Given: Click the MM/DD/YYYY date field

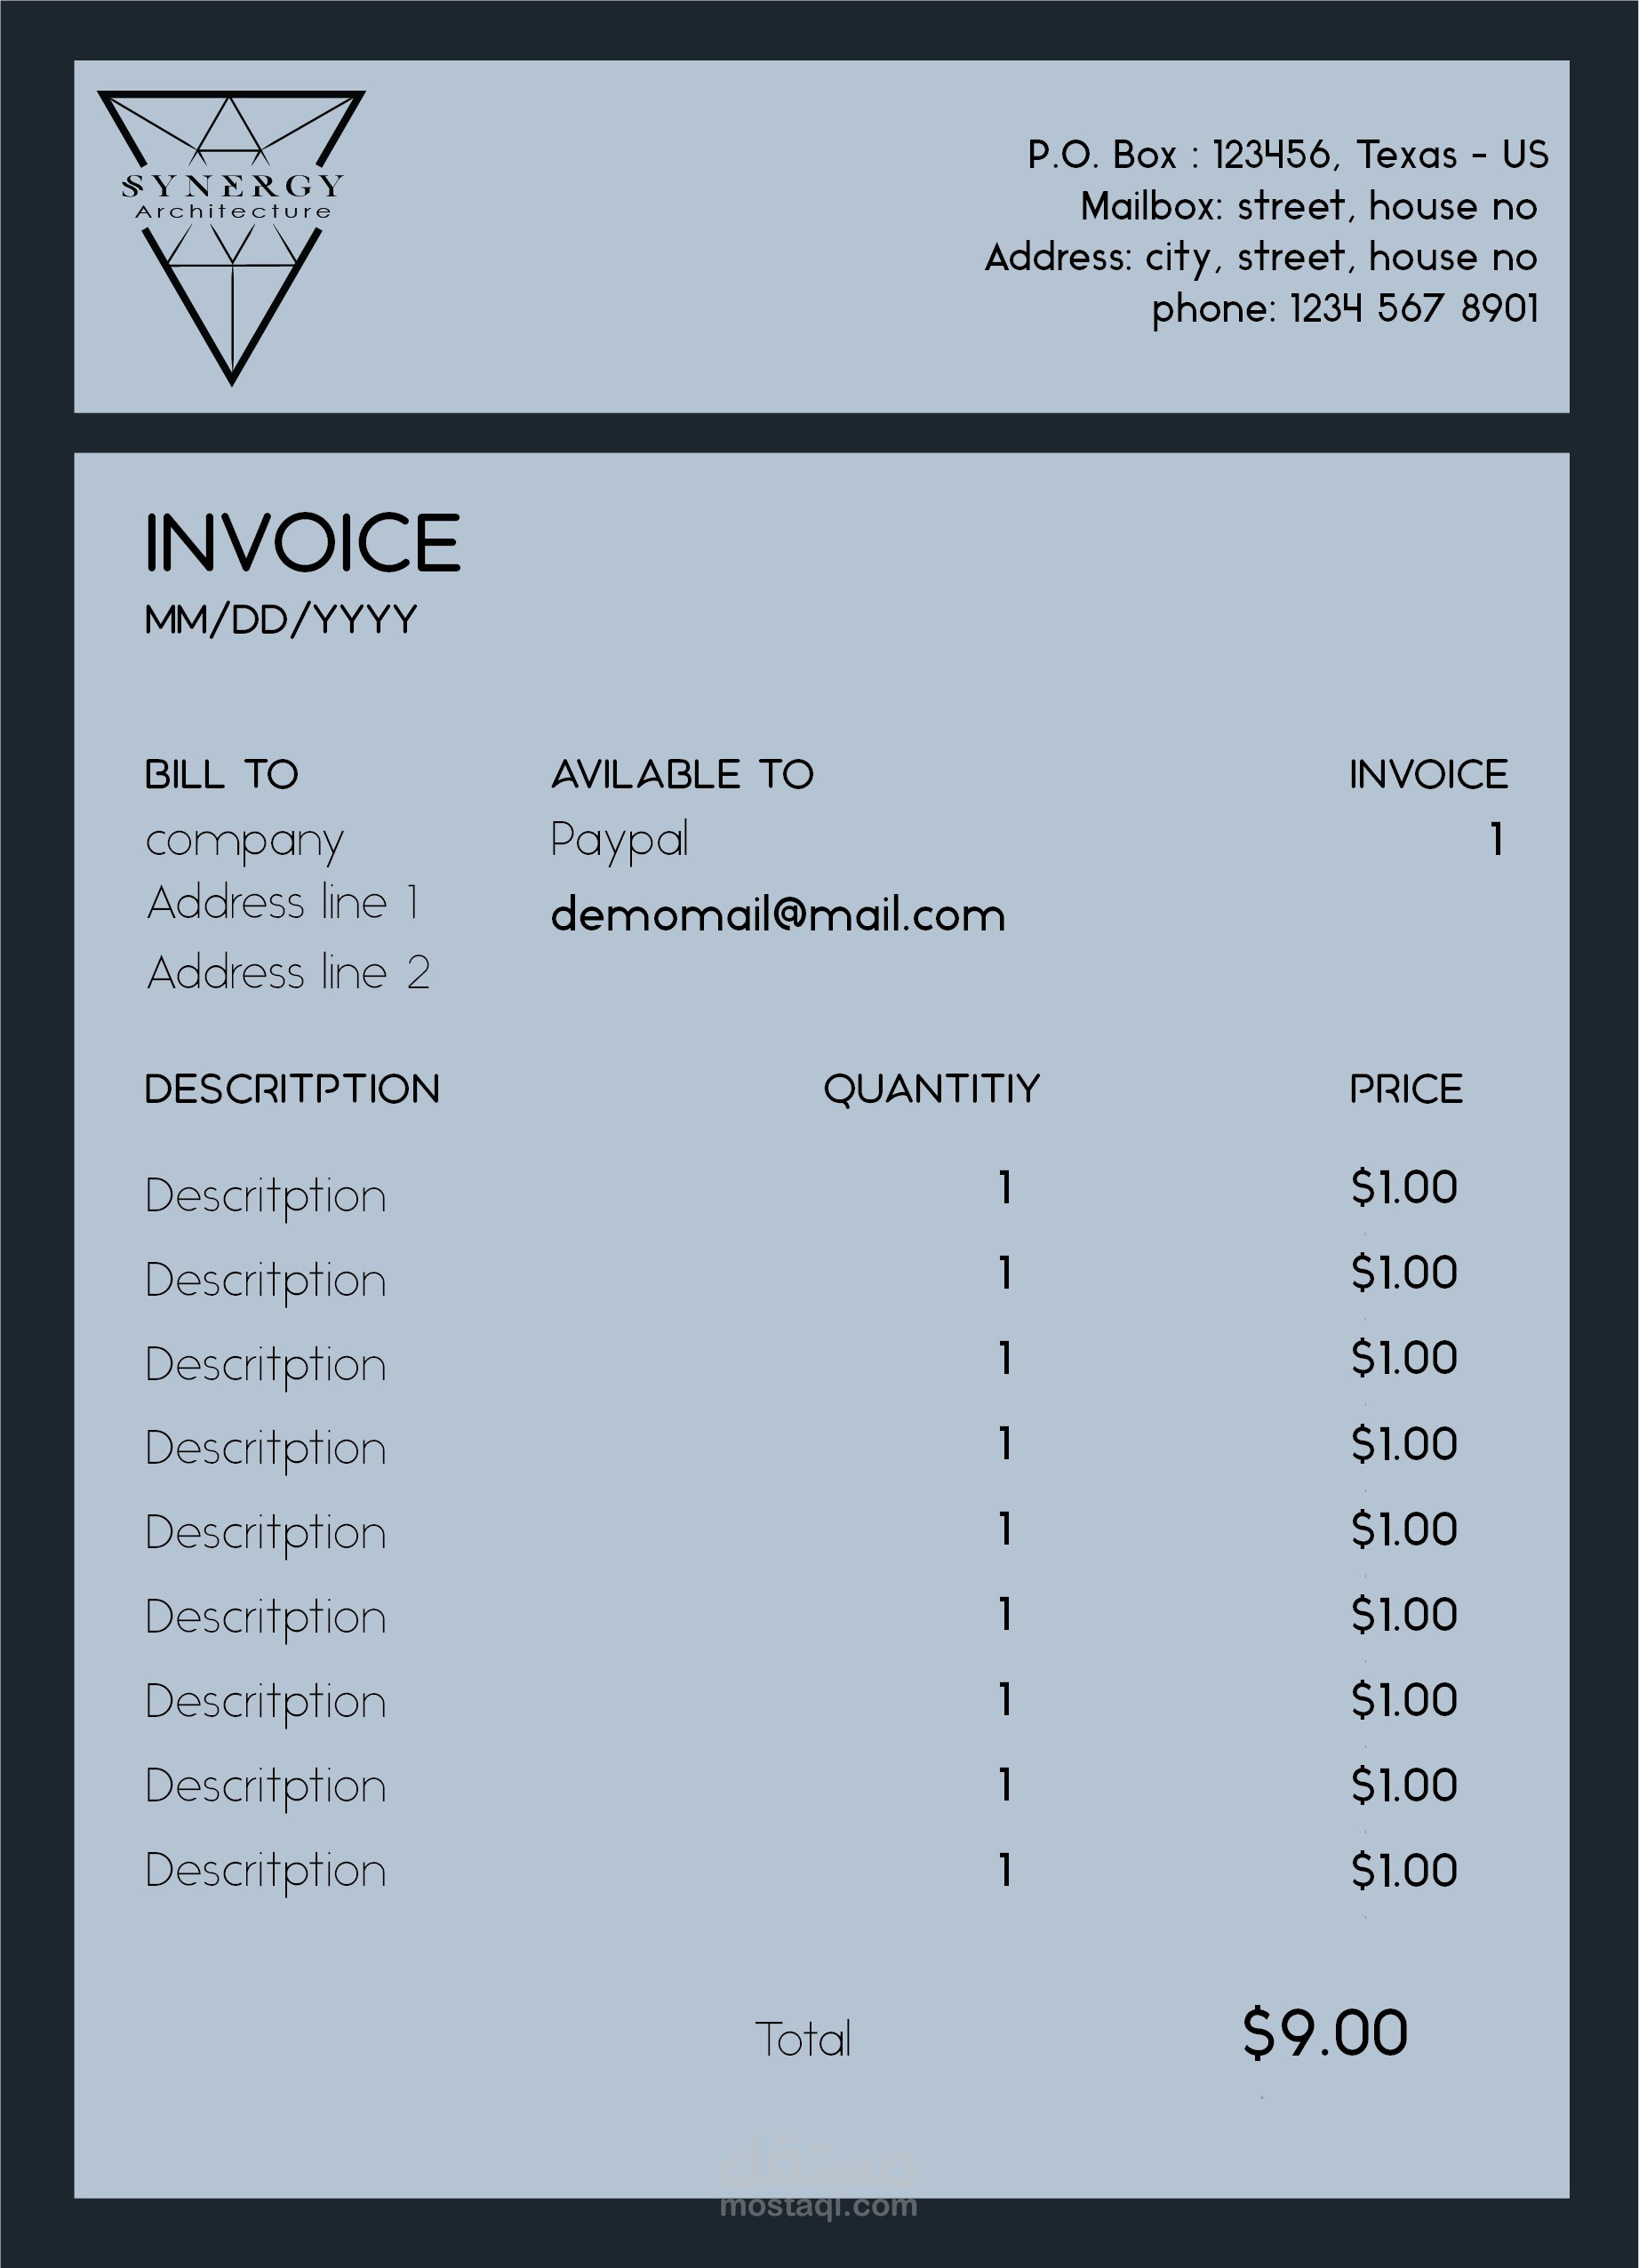Looking at the screenshot, I should 281,620.
